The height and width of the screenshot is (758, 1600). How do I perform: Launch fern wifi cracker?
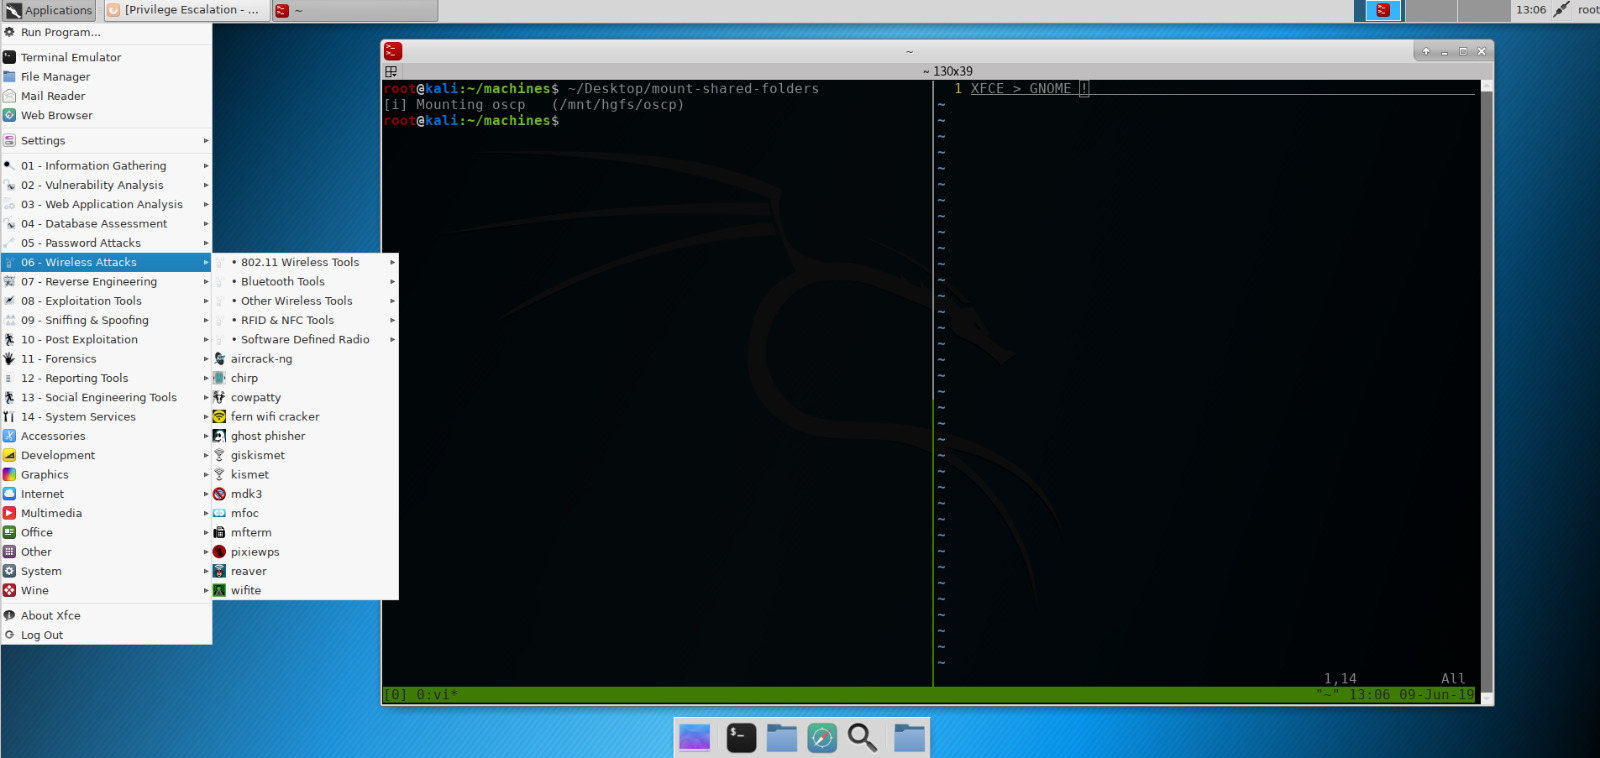click(x=305, y=417)
